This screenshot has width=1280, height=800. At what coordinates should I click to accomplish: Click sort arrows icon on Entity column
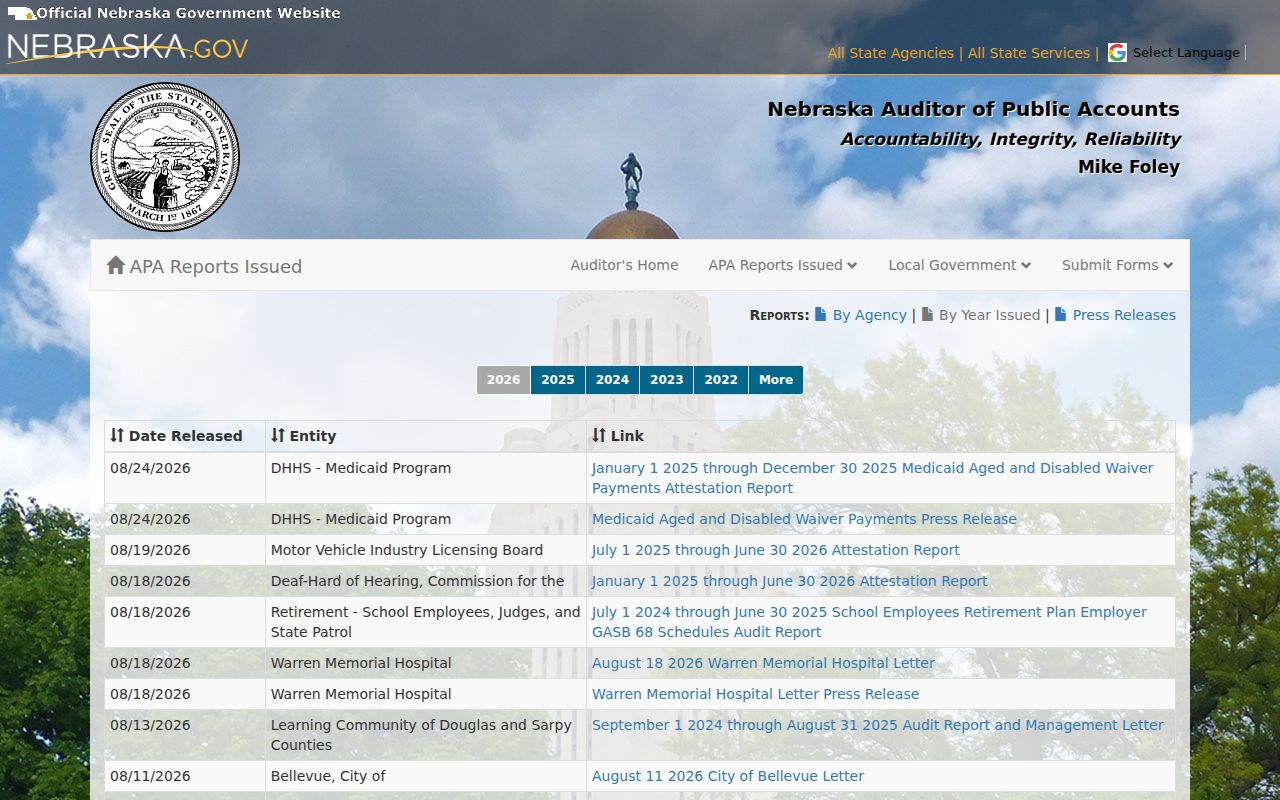pos(278,435)
